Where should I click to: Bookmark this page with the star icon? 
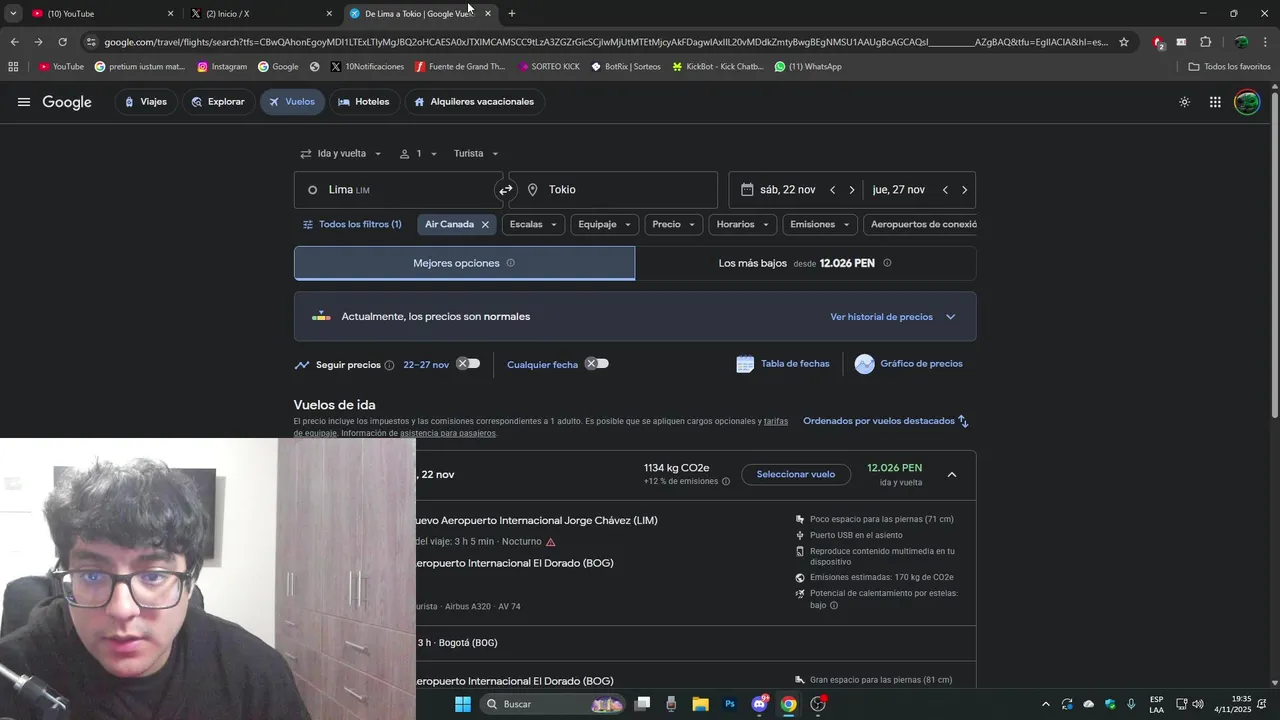pyautogui.click(x=1124, y=42)
